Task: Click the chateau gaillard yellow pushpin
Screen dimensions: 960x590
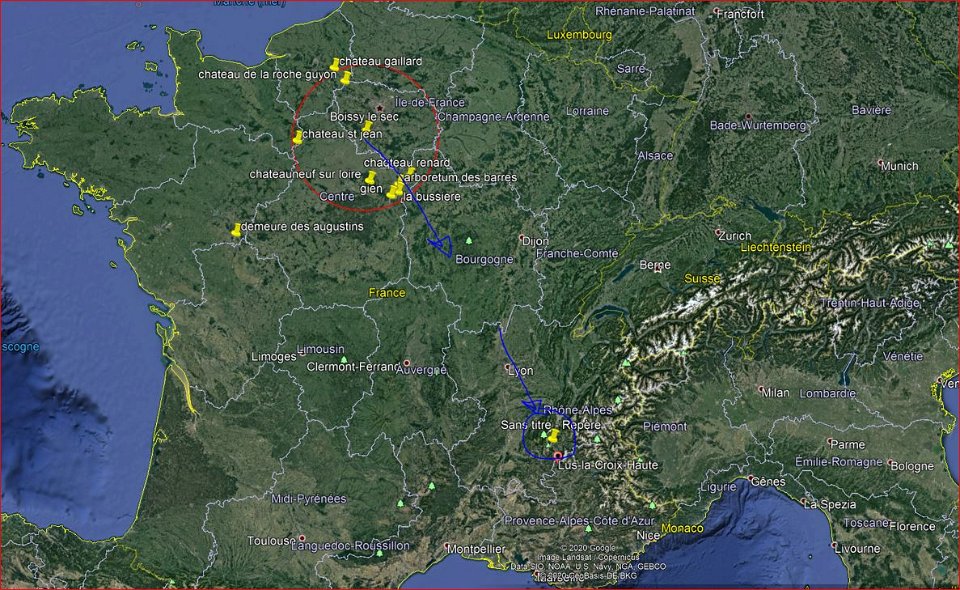Action: 335,65
